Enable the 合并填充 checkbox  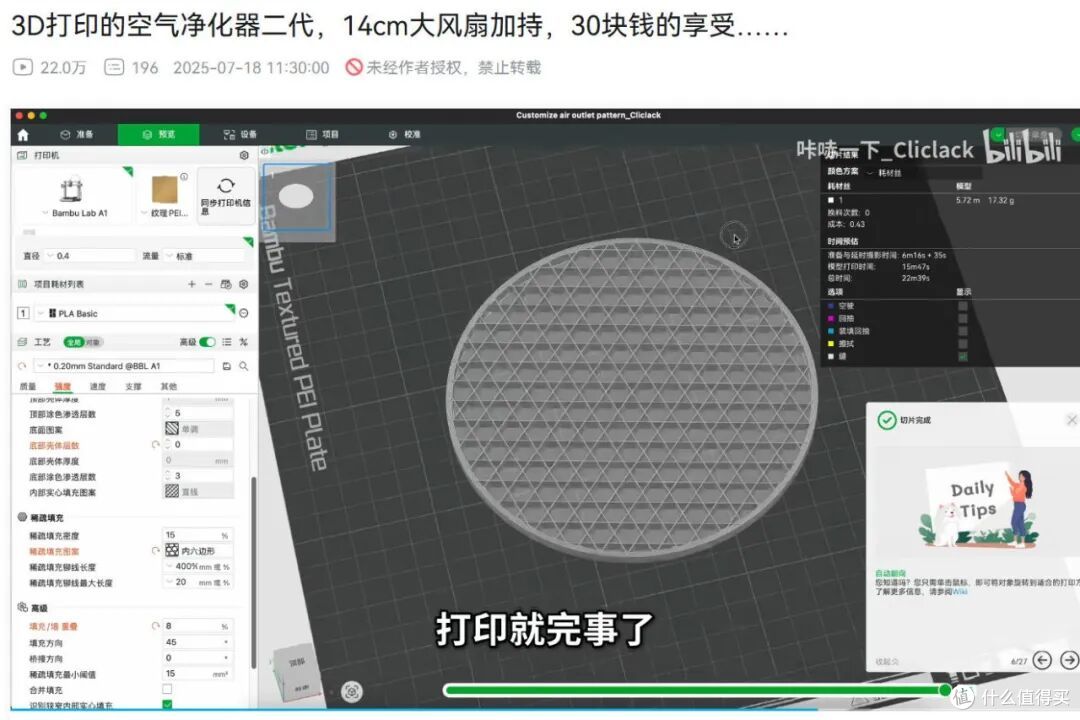tap(167, 689)
